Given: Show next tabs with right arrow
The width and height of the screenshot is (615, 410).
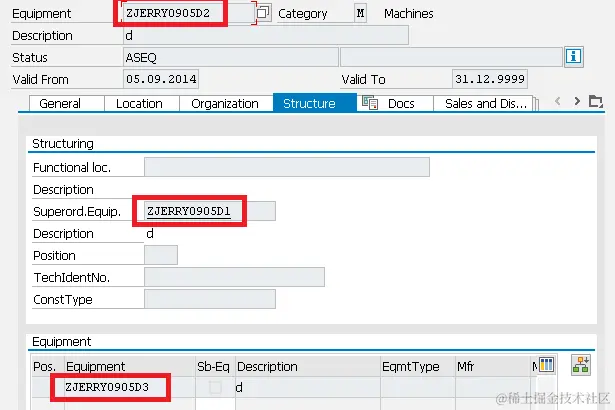Looking at the screenshot, I should point(577,102).
